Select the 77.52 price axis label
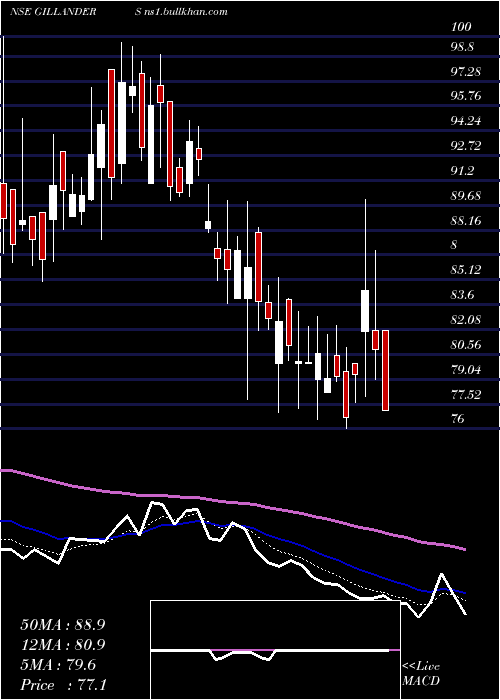This screenshot has height=700, width=500. click(466, 394)
